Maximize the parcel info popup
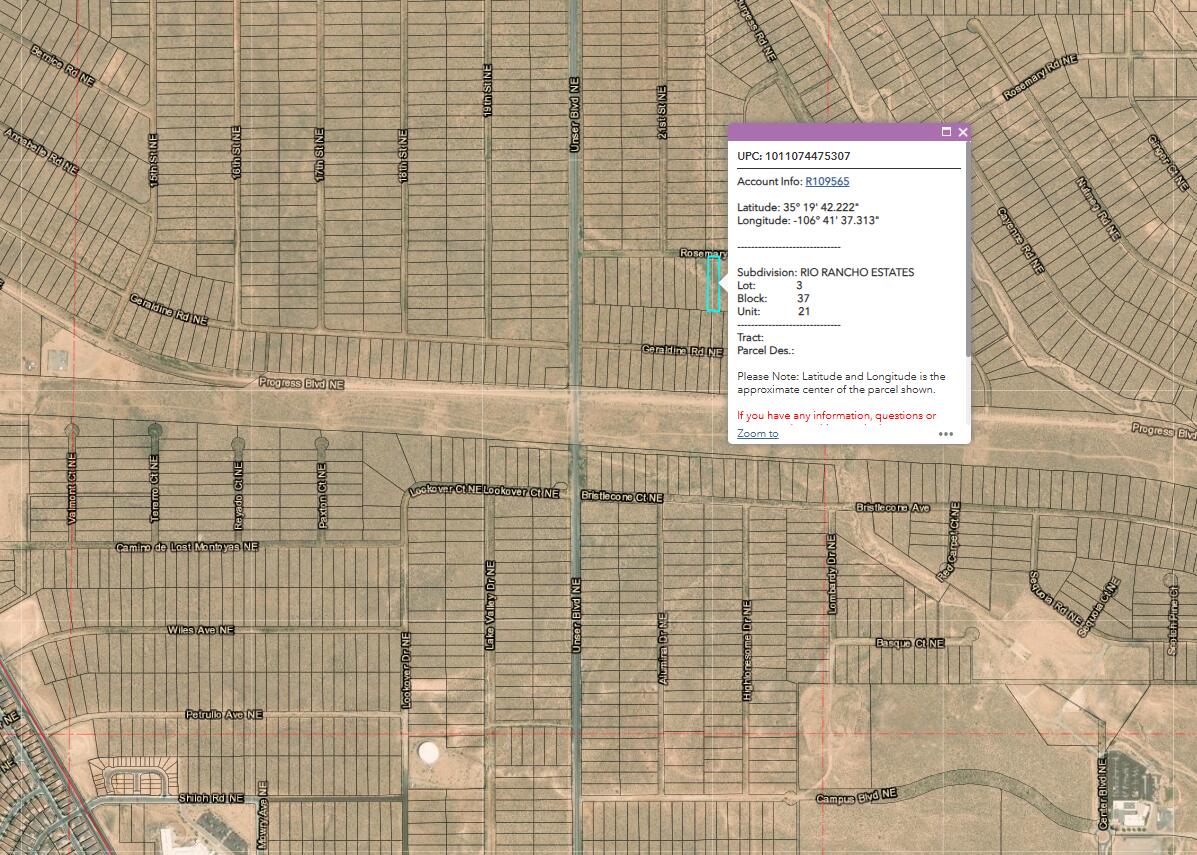 click(947, 132)
